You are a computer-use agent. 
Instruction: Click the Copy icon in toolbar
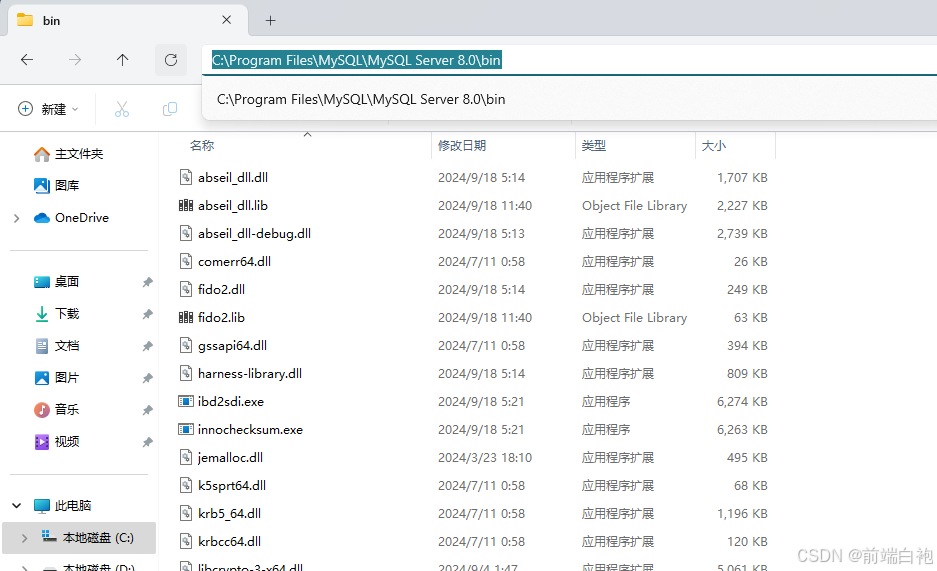click(x=170, y=109)
